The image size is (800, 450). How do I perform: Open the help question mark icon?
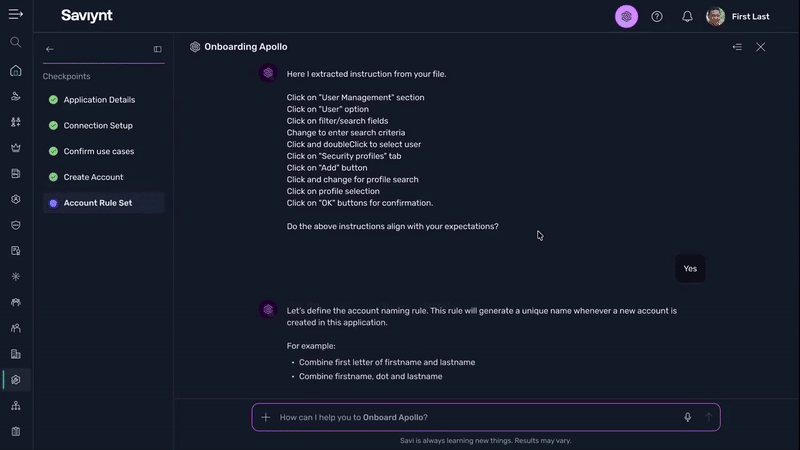(x=657, y=16)
